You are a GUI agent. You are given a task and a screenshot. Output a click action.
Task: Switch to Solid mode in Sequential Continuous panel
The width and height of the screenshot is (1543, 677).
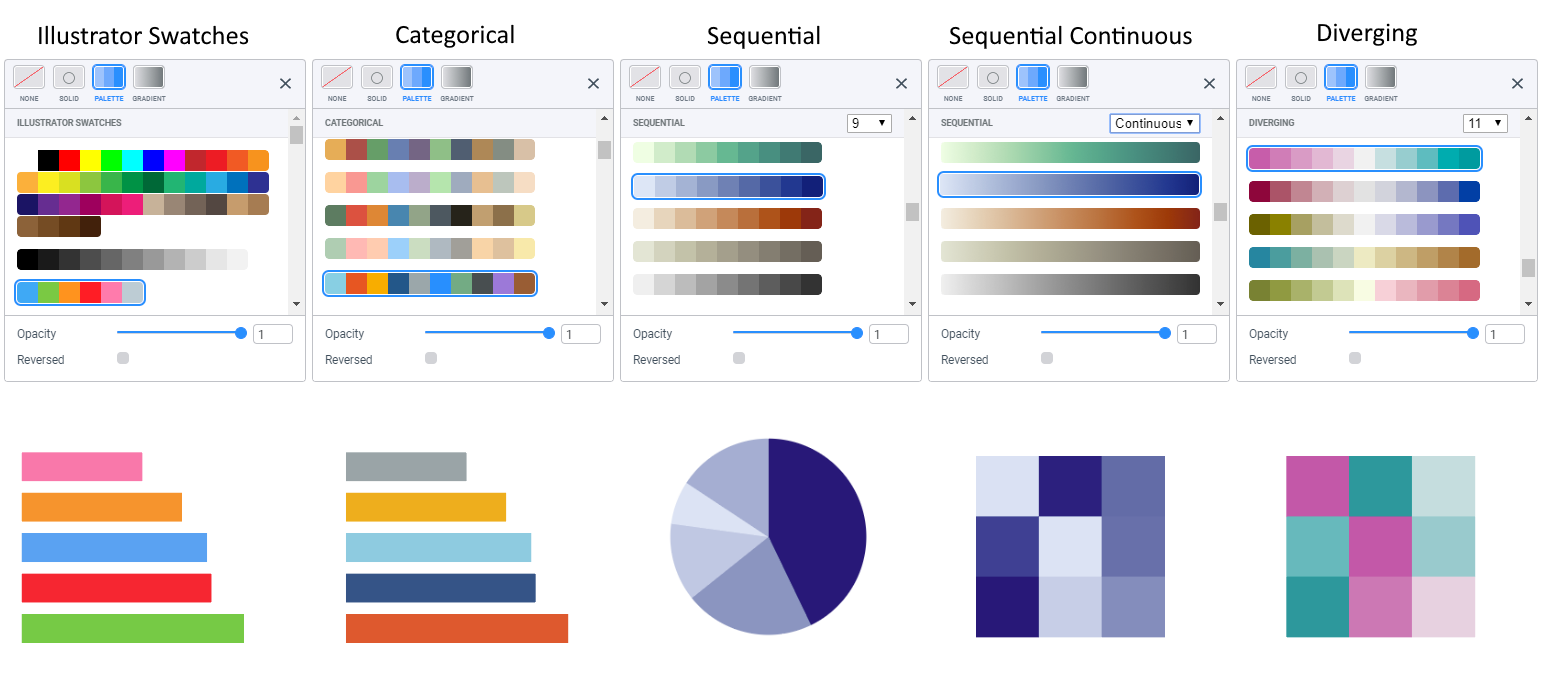[x=993, y=80]
